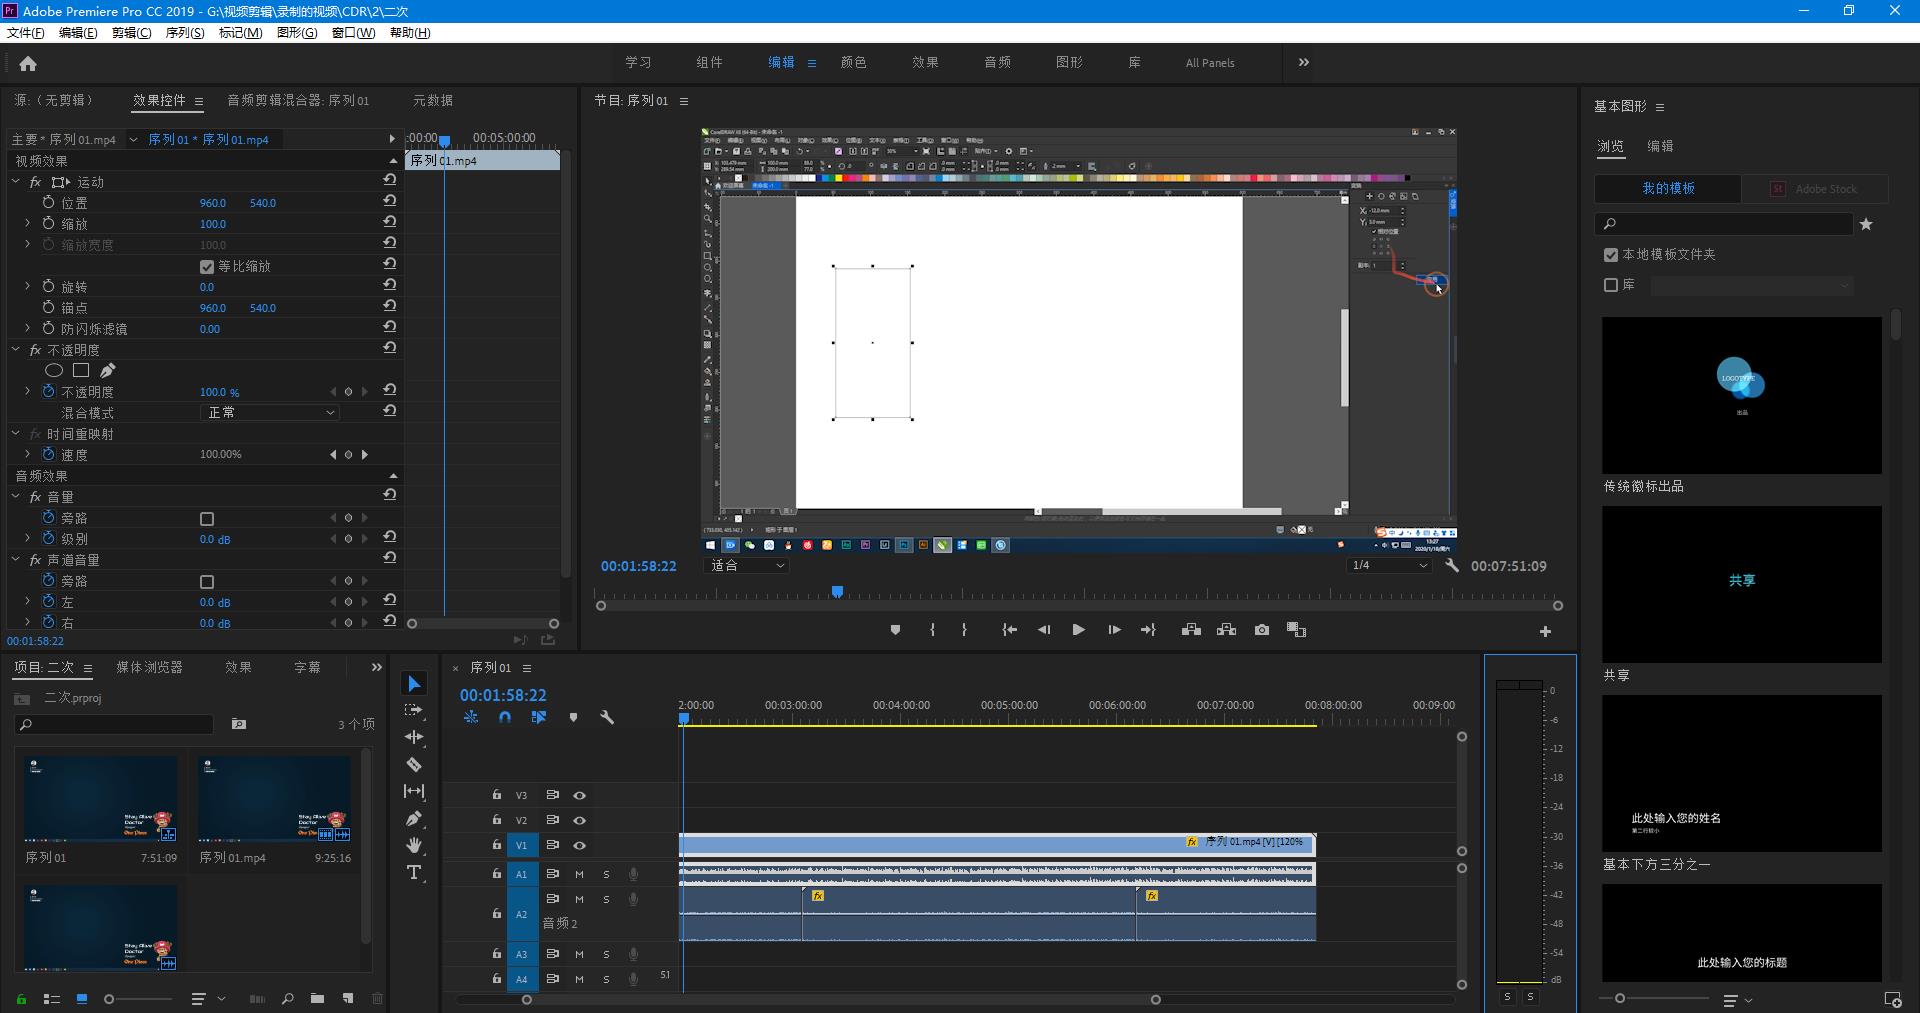The width and height of the screenshot is (1920, 1013).
Task: Click Mark Out button
Action: tap(964, 630)
